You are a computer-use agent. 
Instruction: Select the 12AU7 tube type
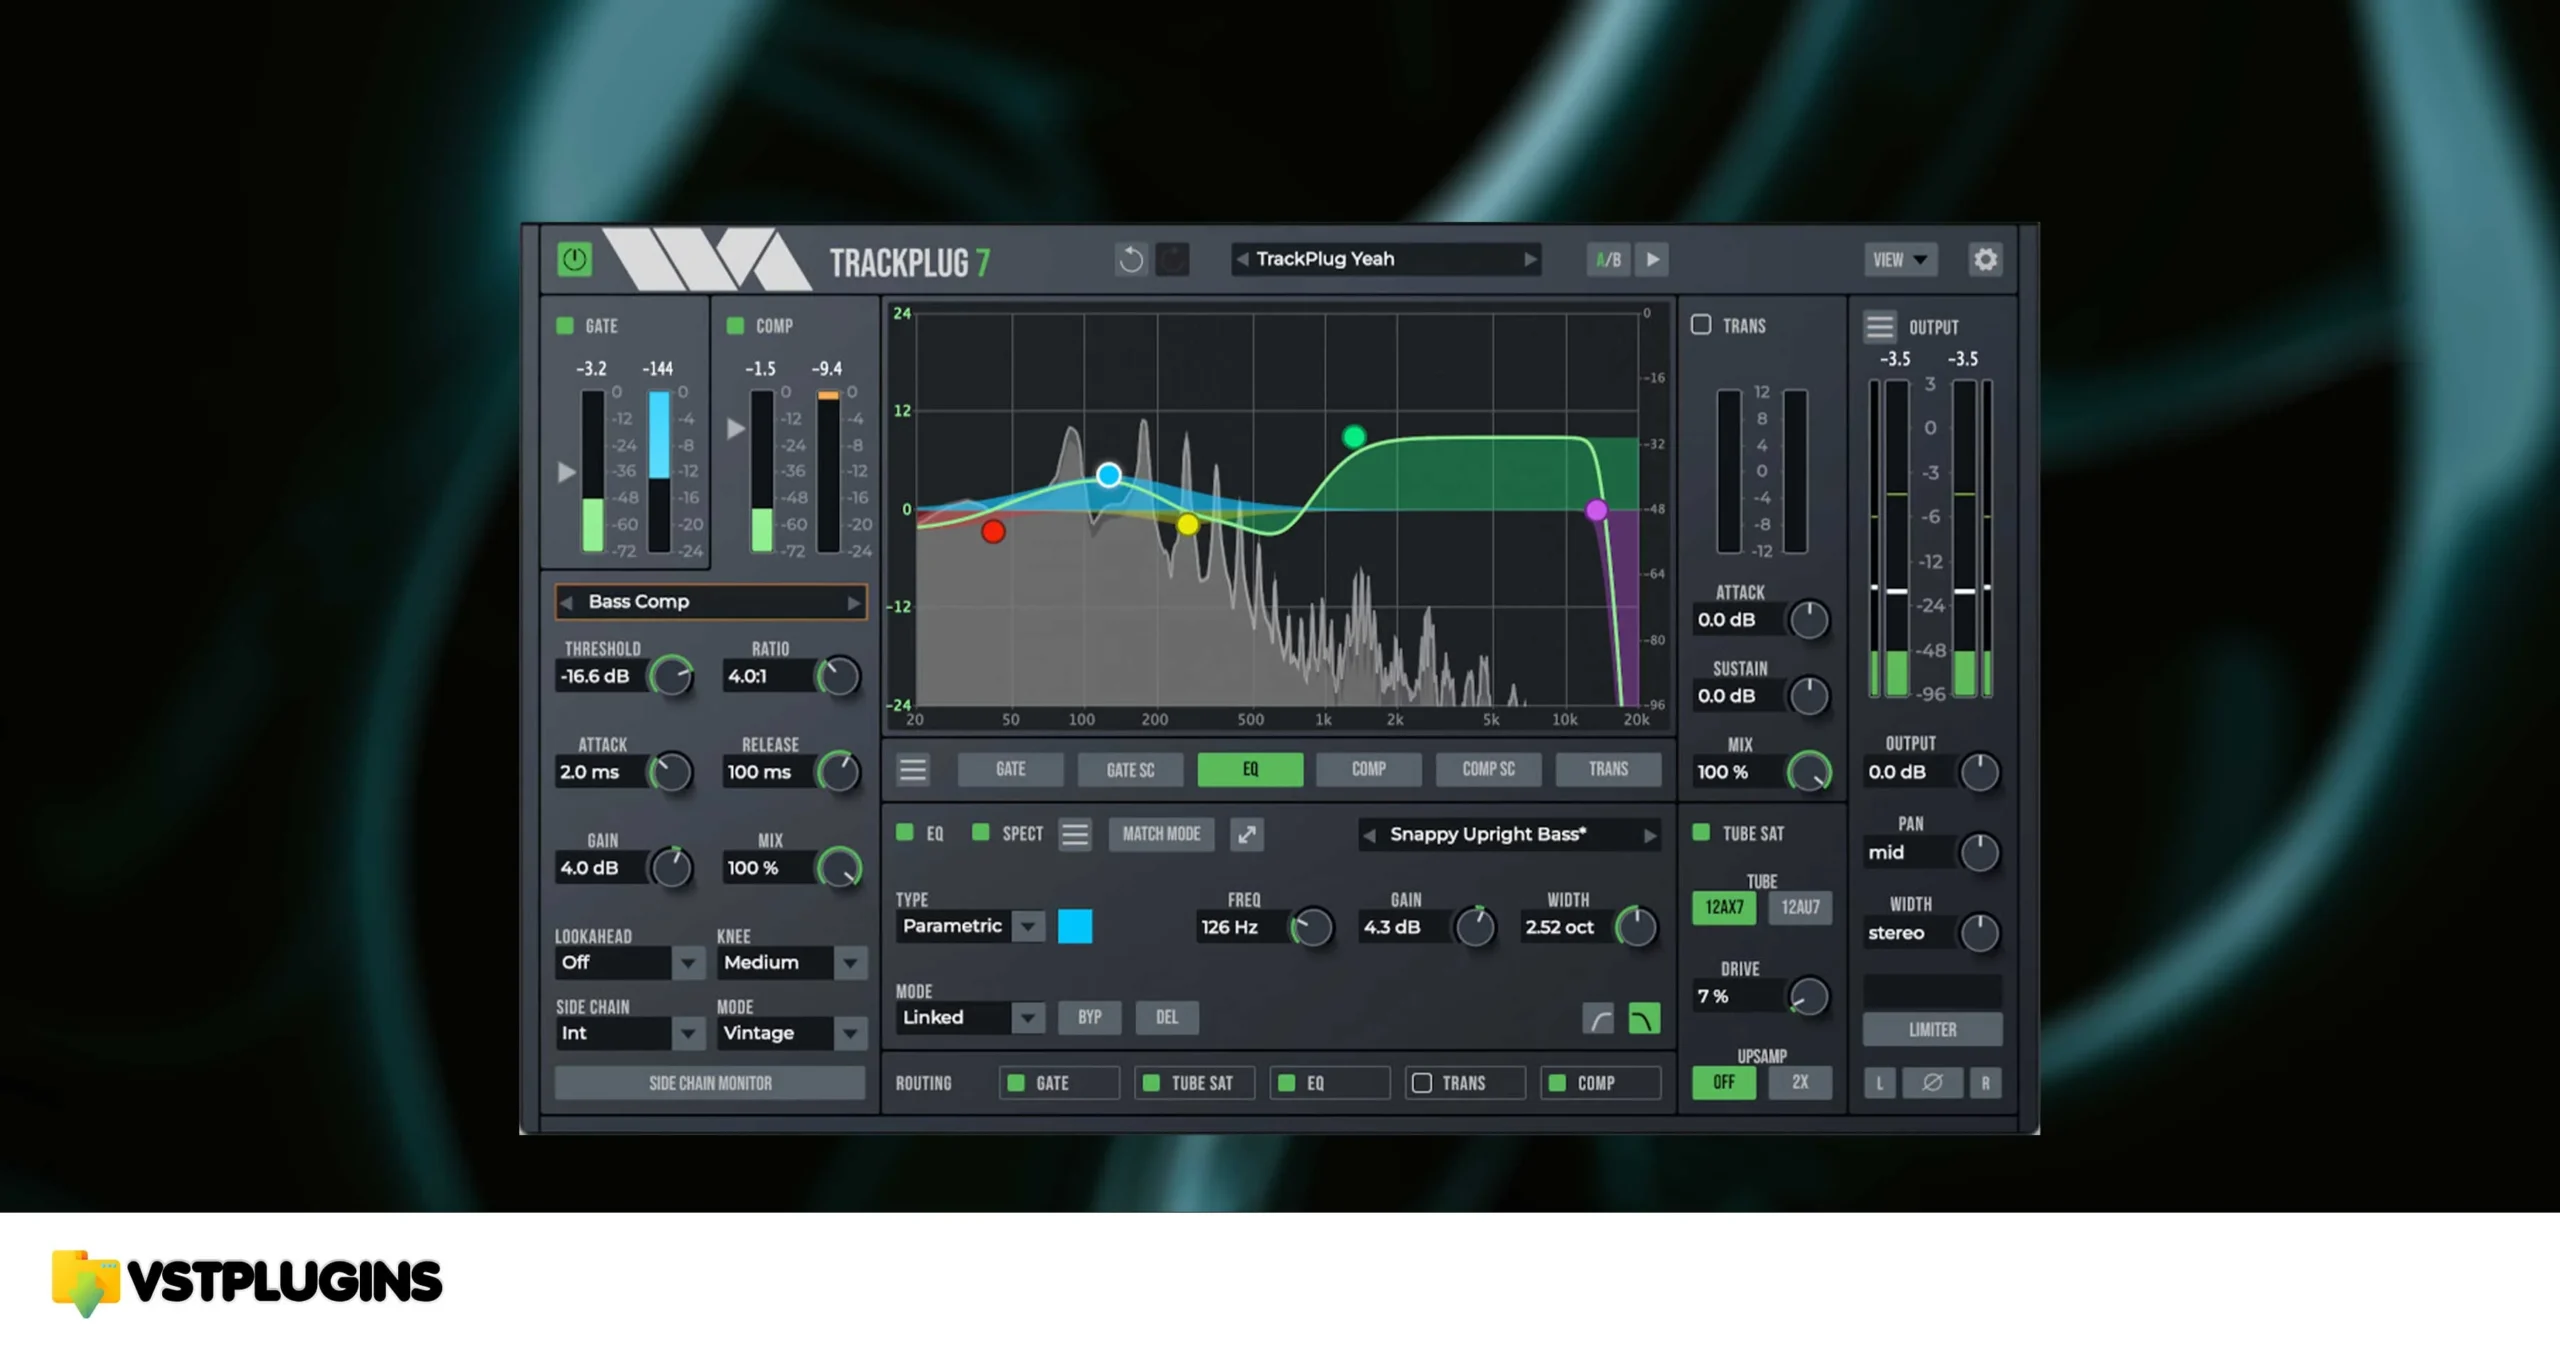(1800, 908)
